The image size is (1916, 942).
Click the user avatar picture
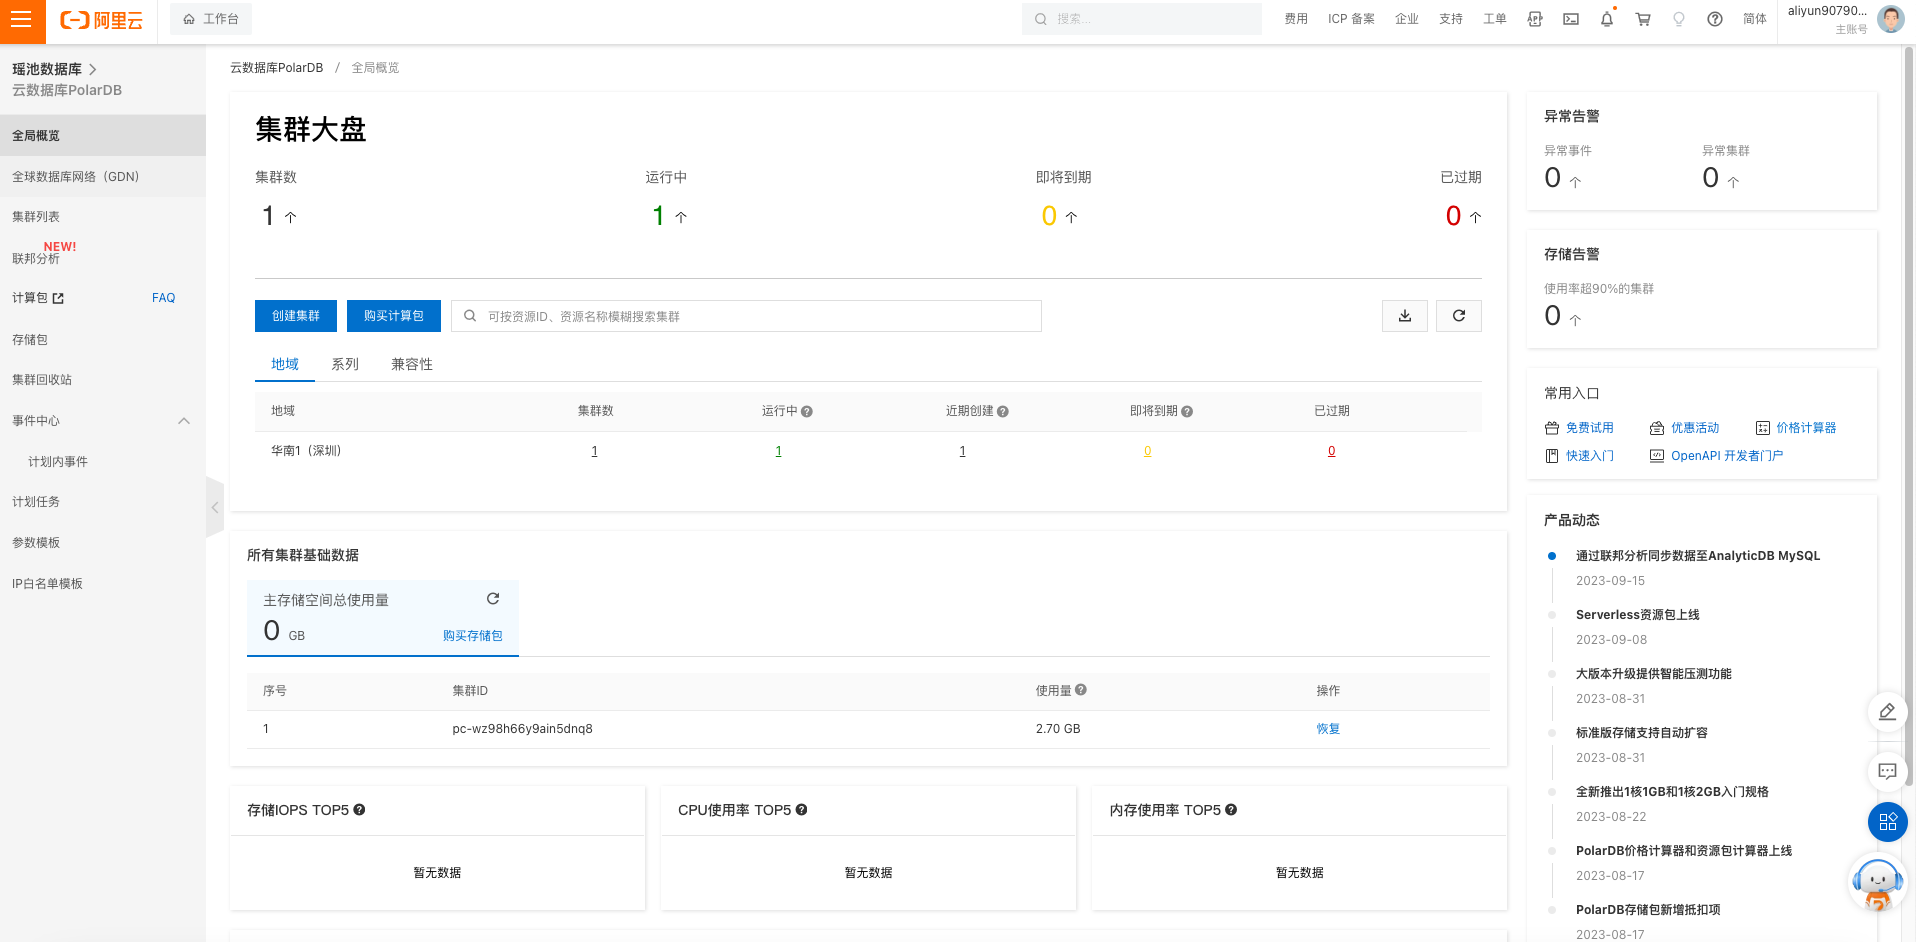1891,18
